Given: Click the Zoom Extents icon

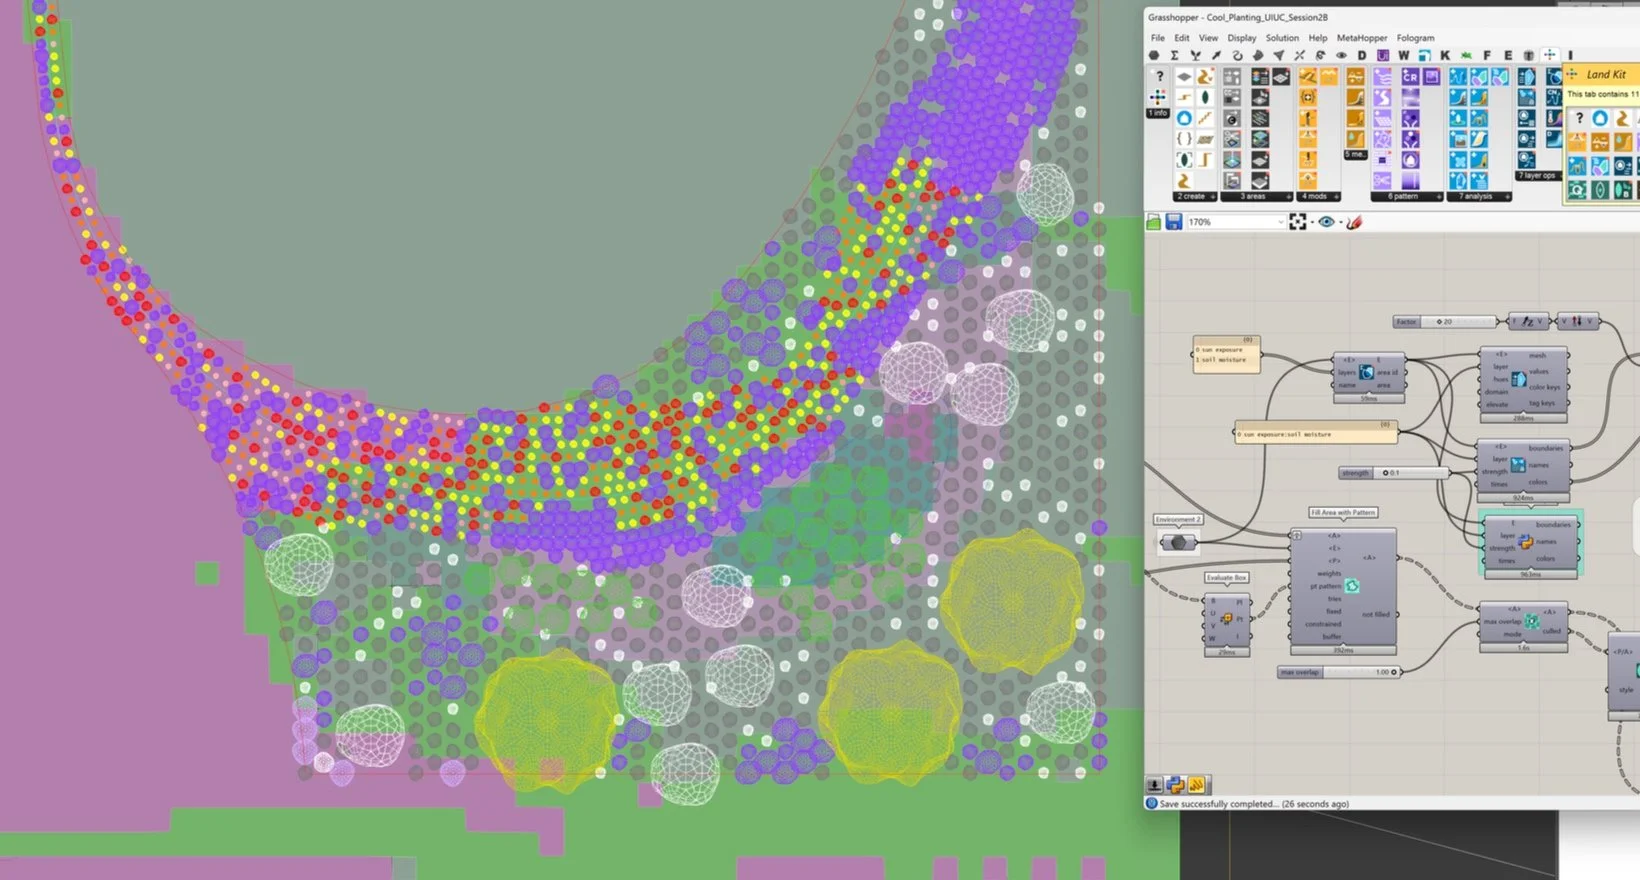Looking at the screenshot, I should tap(1298, 222).
